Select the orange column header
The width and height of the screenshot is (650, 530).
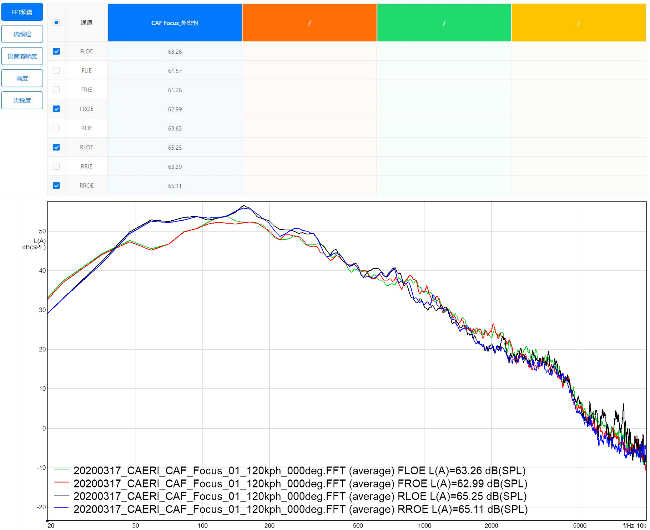[310, 21]
